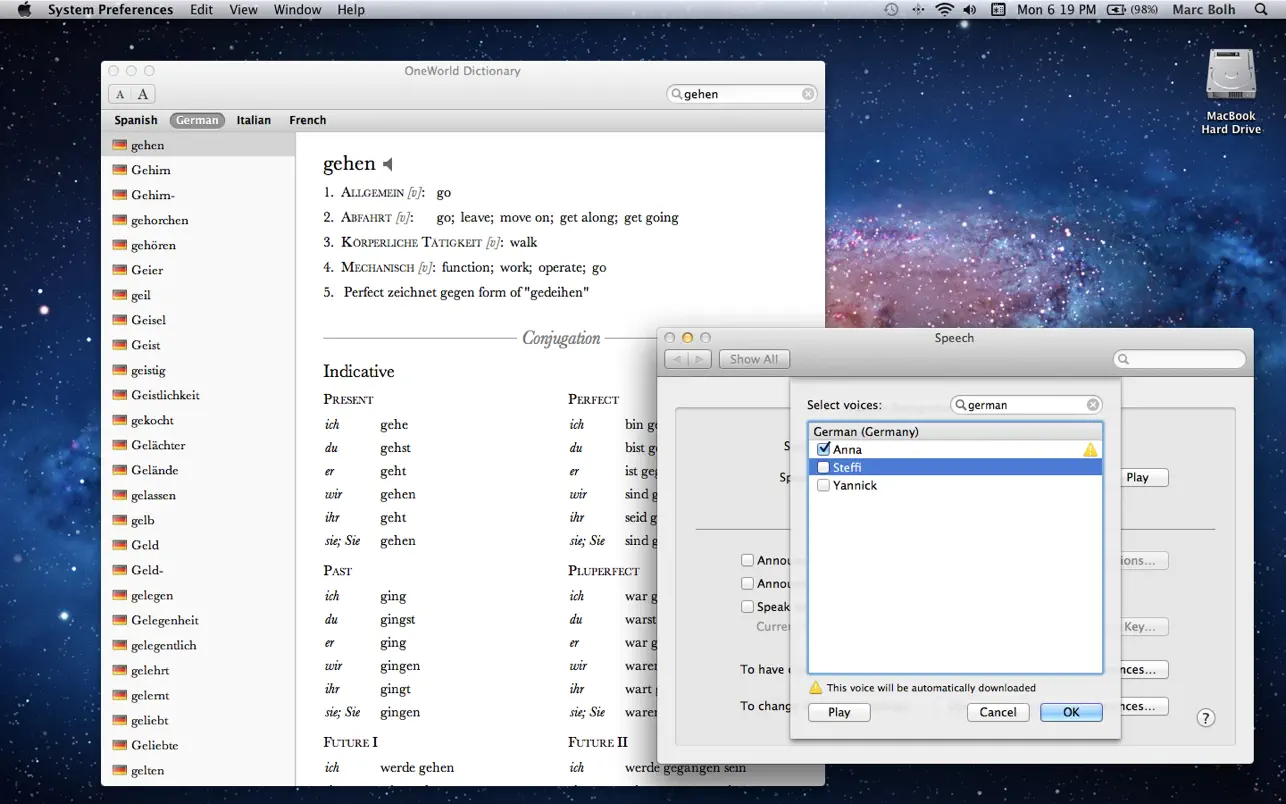The height and width of the screenshot is (804, 1286).
Task: Enable the Steffi voice checkbox
Action: 823,467
